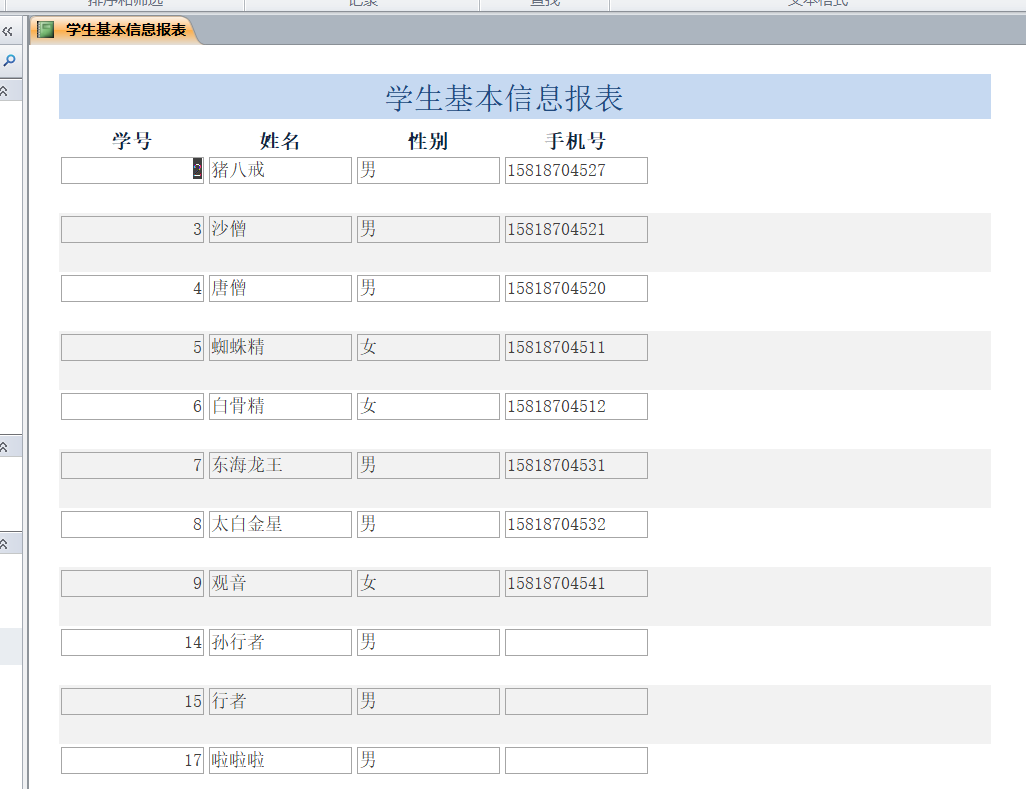Select the gender field in 白骨精's row

click(428, 406)
